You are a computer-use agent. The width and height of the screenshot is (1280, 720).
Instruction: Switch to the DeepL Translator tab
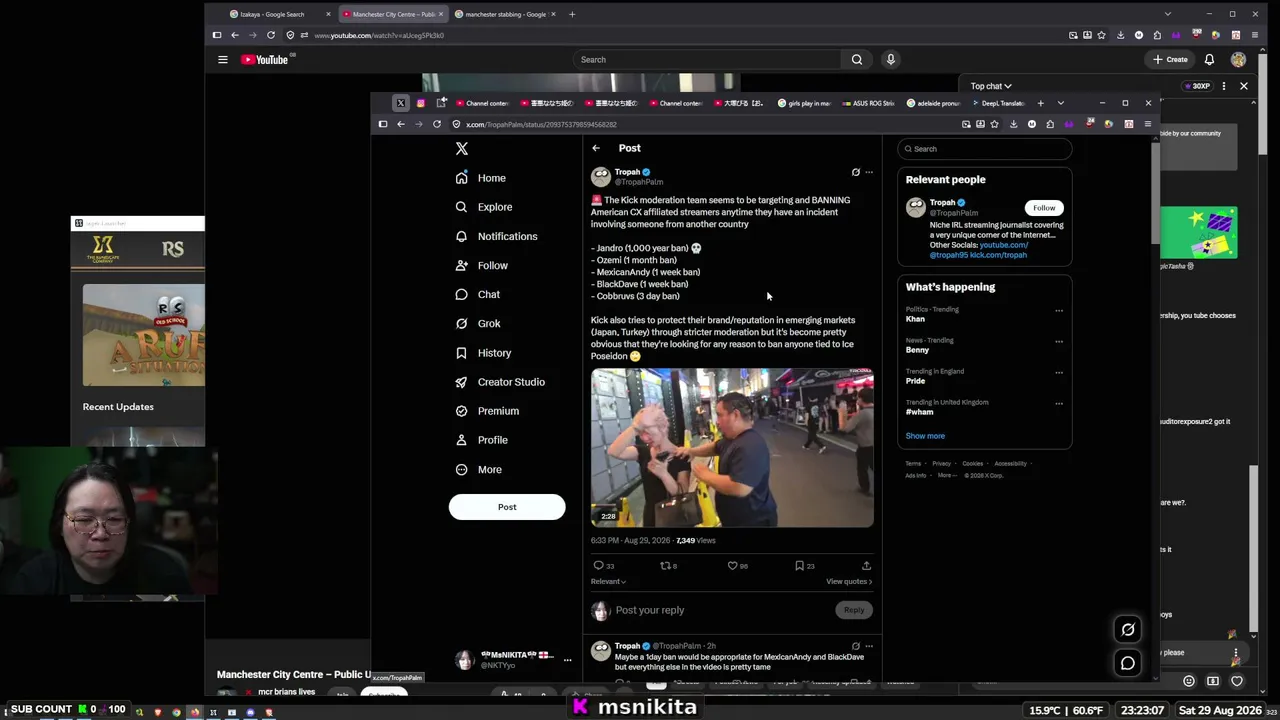tap(1000, 103)
